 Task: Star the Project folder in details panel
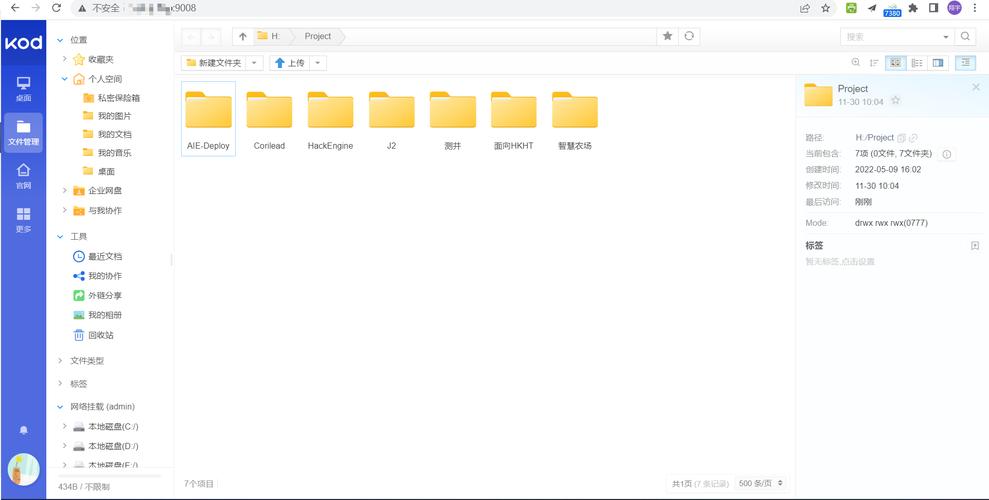coord(895,101)
